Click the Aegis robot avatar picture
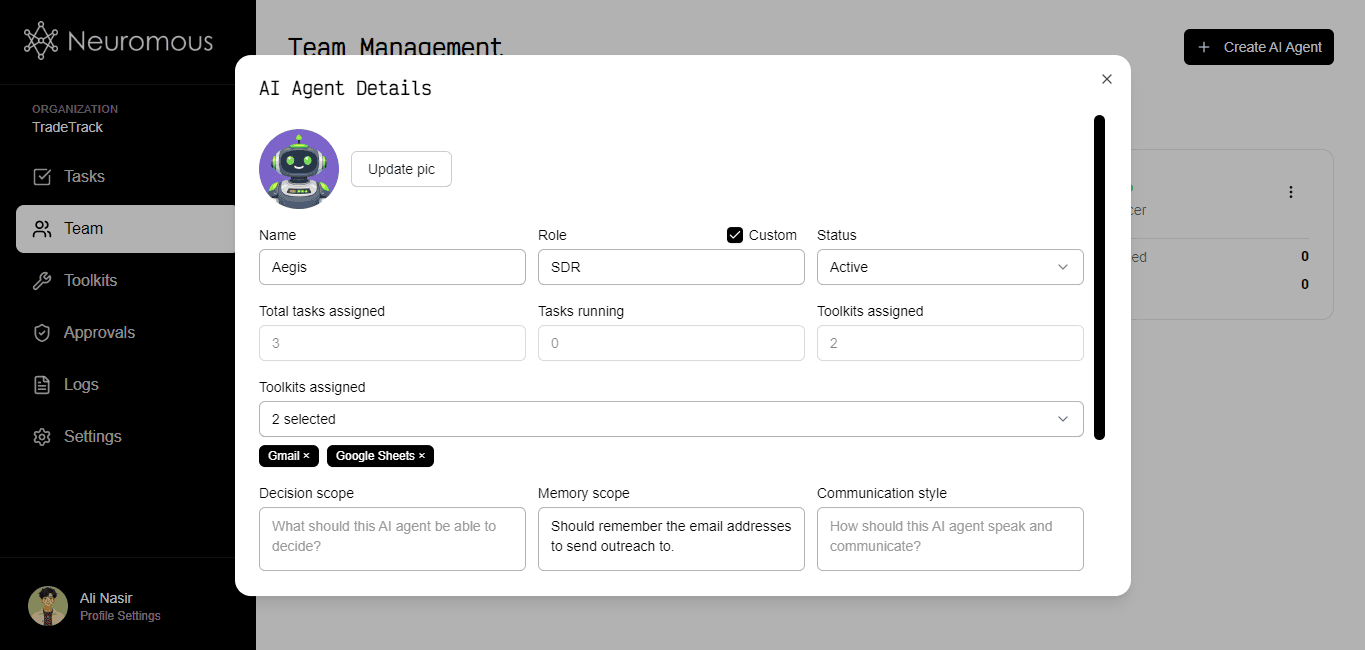This screenshot has height=650, width=1365. click(299, 169)
